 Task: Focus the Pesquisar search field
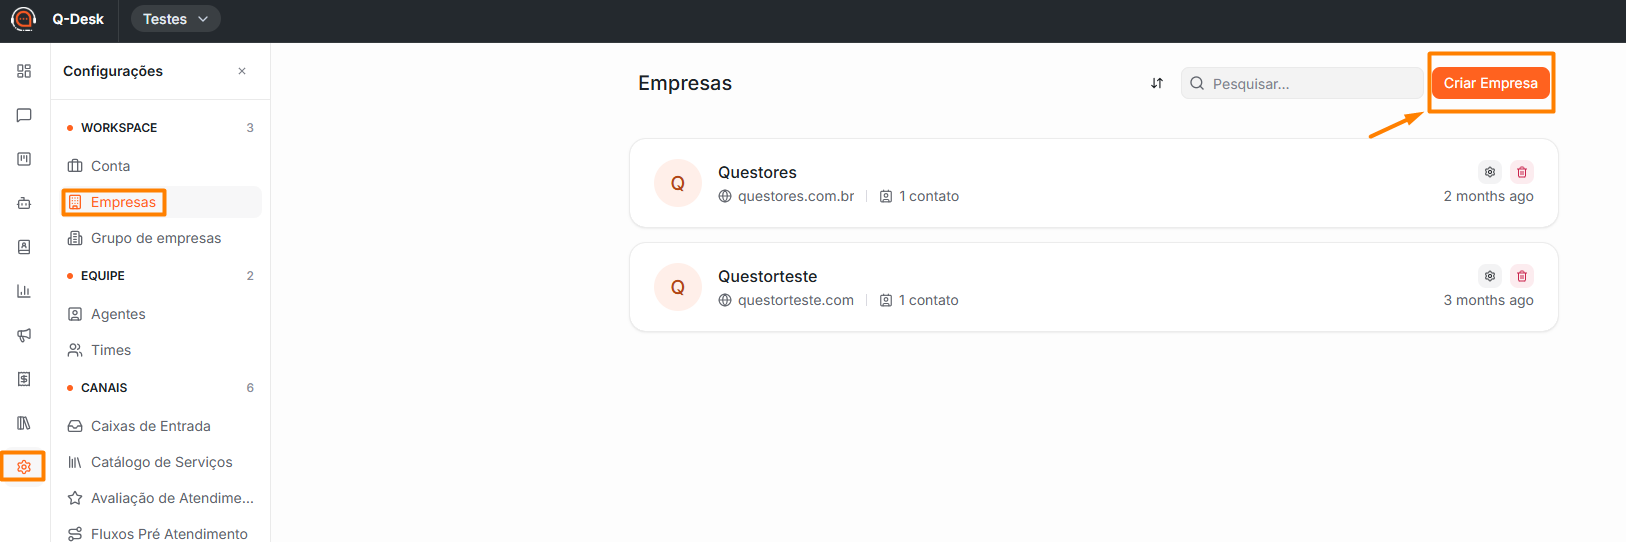coord(1302,83)
